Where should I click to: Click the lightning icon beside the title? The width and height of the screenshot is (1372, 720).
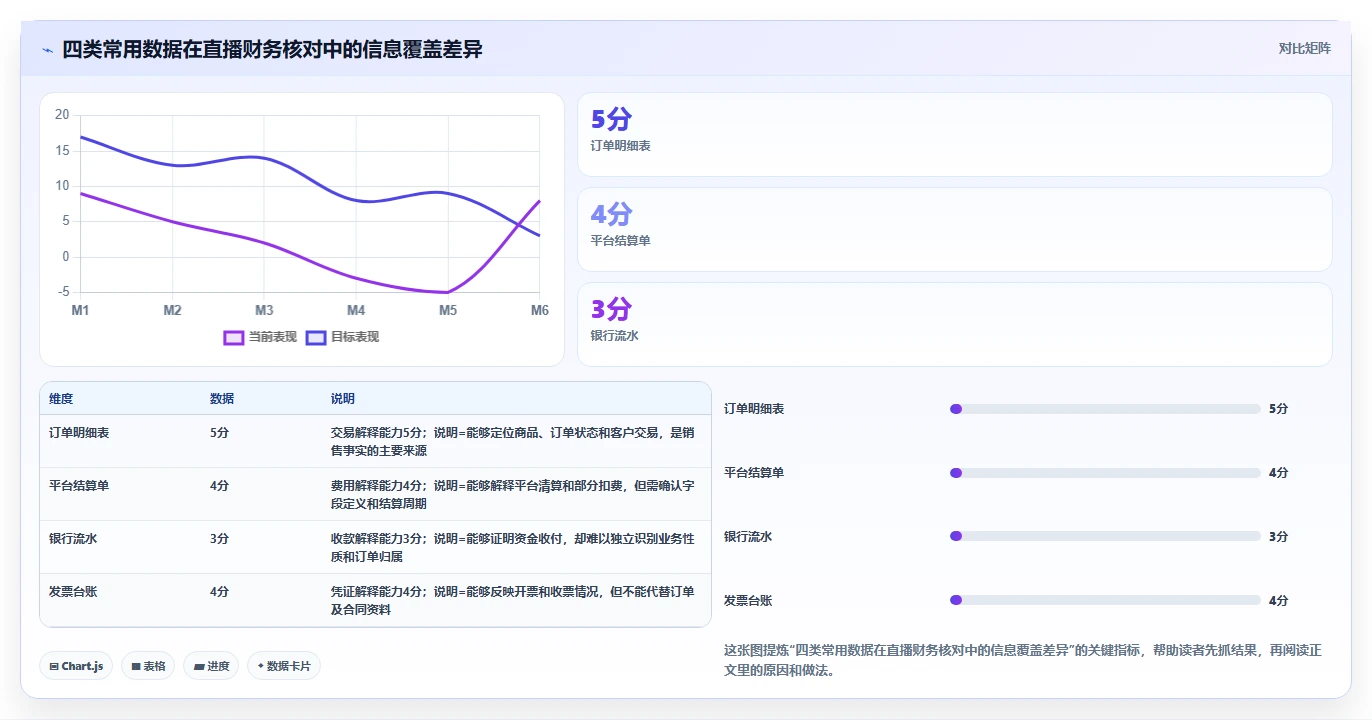pos(48,49)
